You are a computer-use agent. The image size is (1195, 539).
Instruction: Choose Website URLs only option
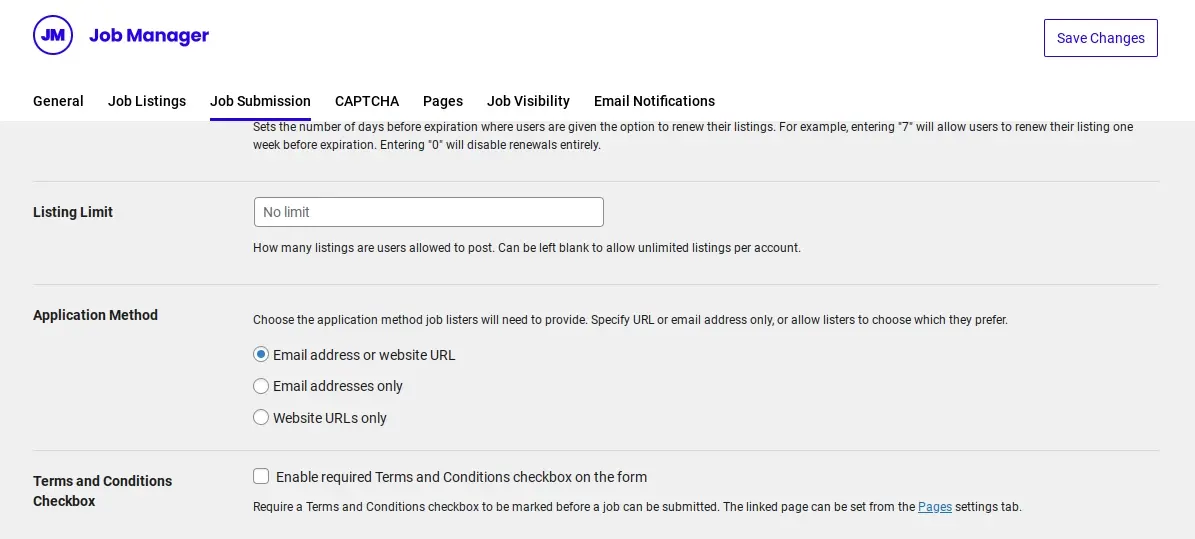[261, 418]
